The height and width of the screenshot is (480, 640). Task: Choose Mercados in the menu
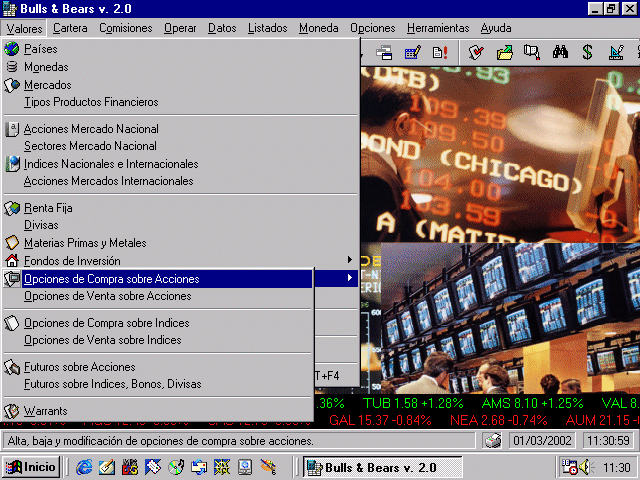coord(181,85)
